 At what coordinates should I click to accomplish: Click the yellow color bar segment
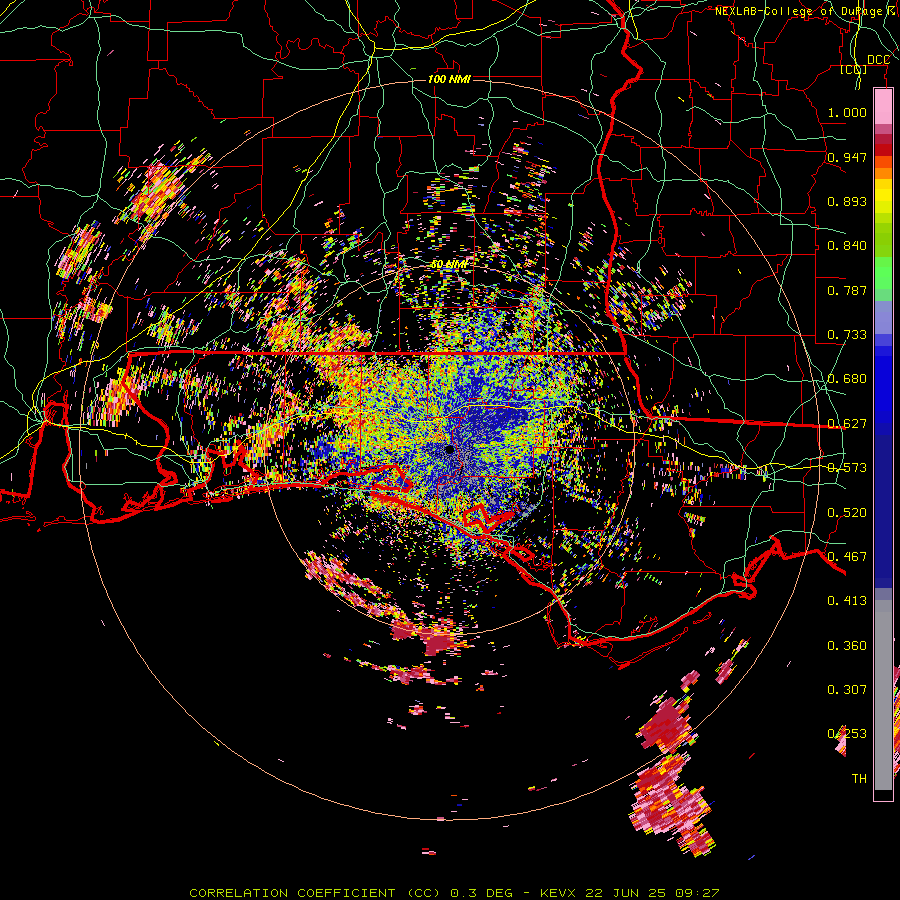click(883, 198)
